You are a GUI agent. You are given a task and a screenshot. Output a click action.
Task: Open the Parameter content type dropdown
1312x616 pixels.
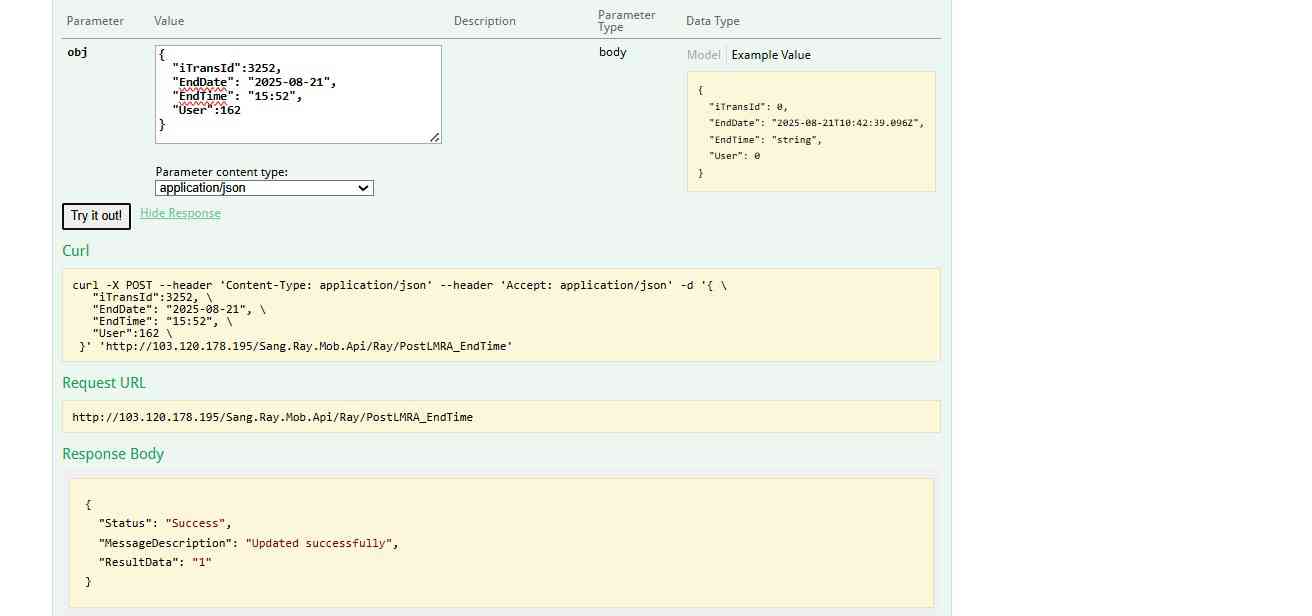(264, 188)
